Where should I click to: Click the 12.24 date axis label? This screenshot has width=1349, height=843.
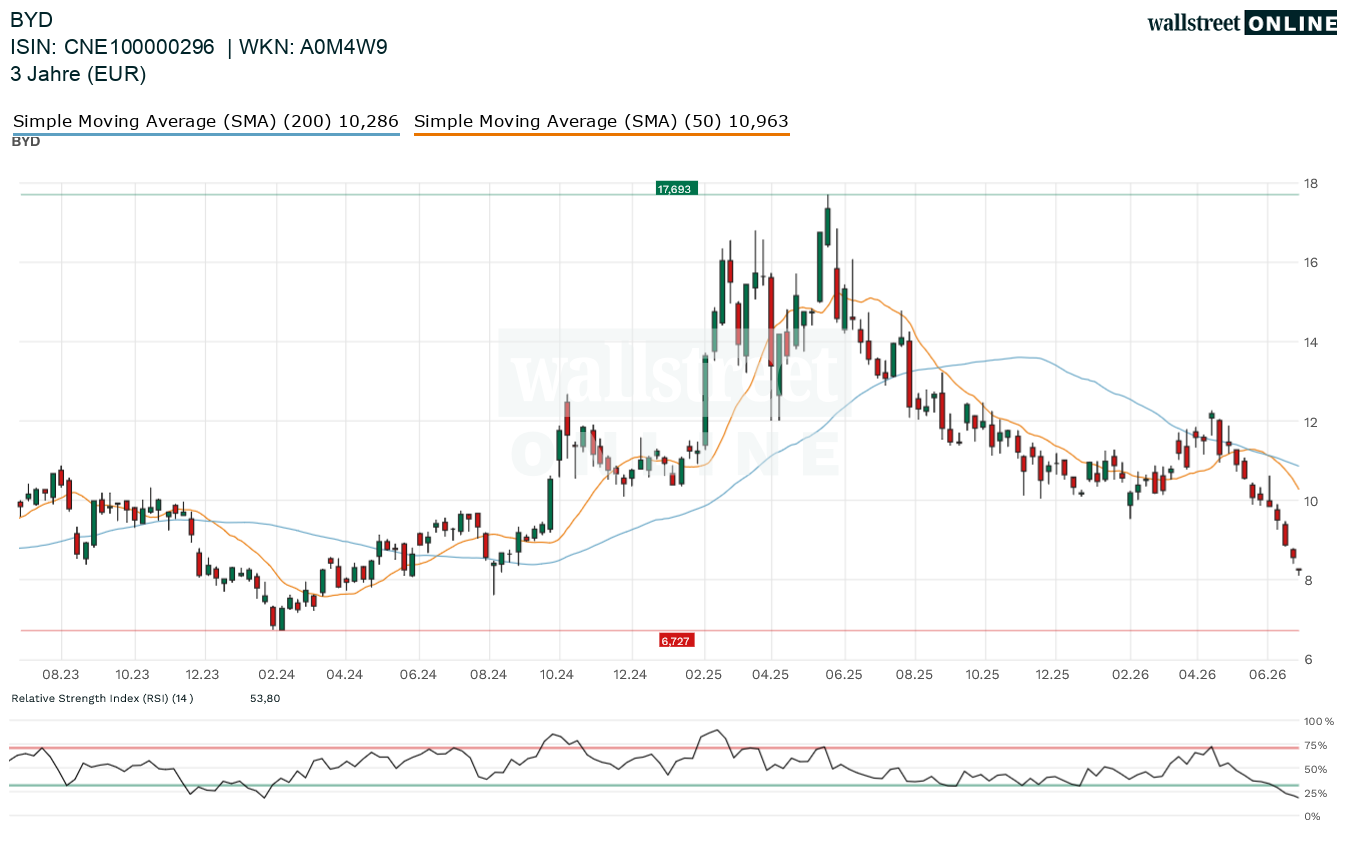coord(631,675)
